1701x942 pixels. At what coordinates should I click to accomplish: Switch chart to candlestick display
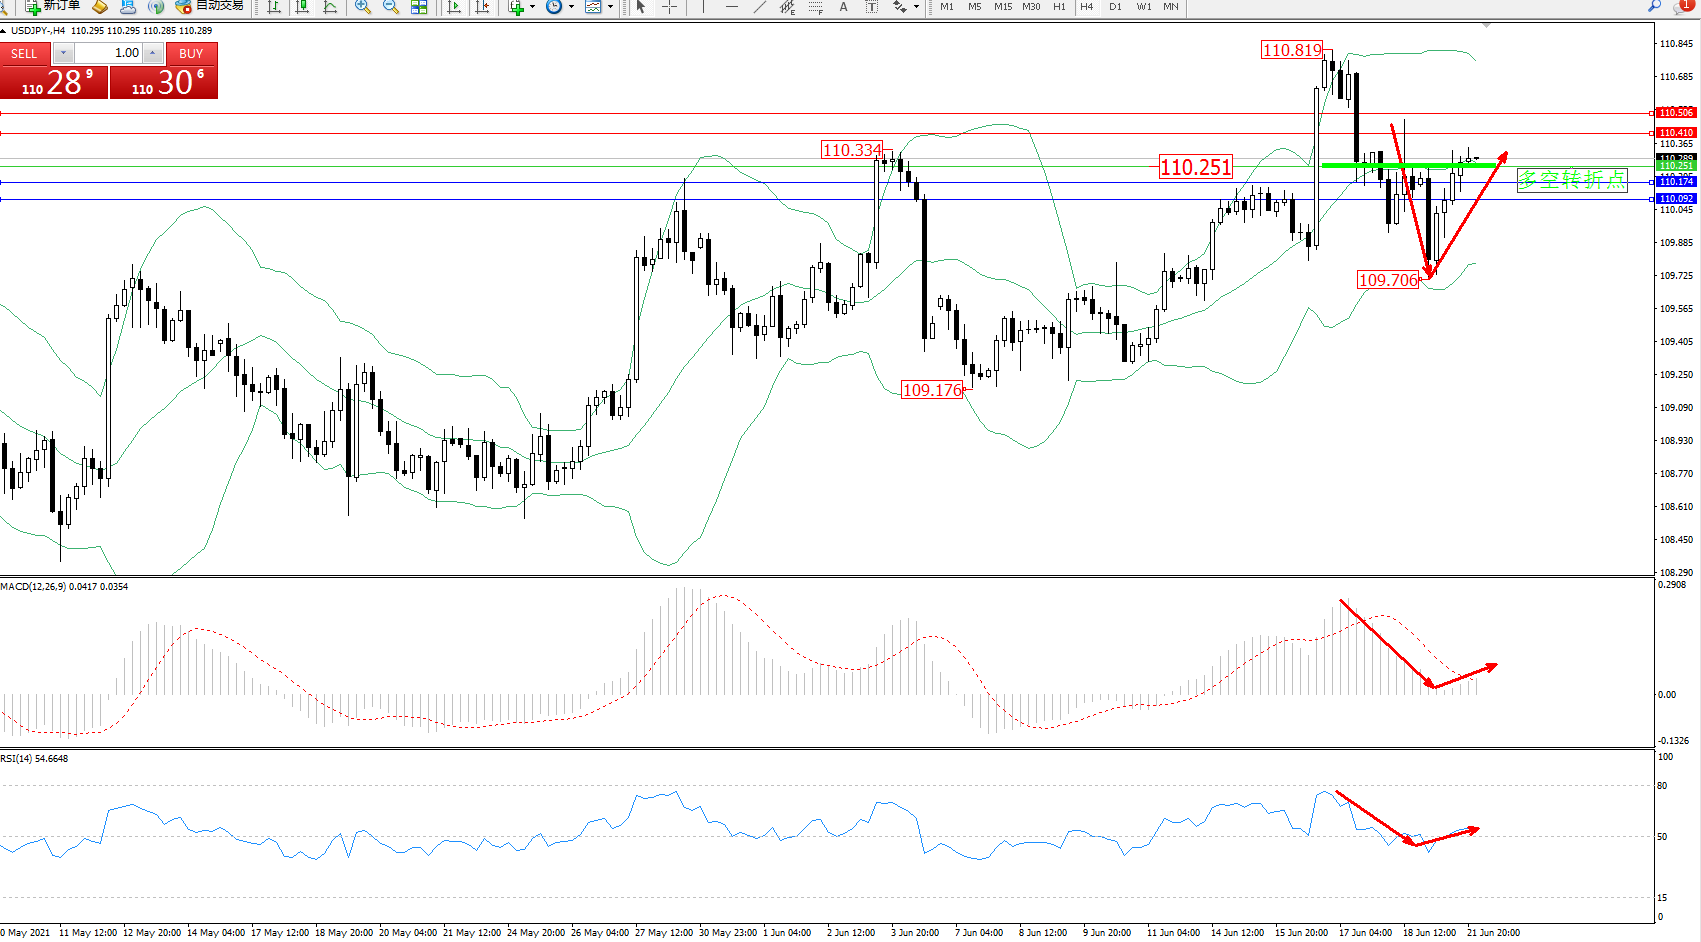coord(302,7)
